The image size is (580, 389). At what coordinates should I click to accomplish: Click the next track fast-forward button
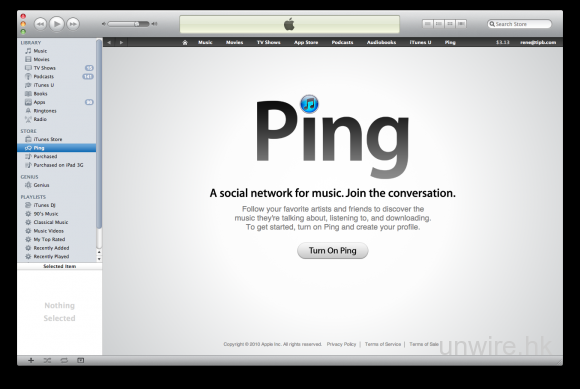[73, 24]
